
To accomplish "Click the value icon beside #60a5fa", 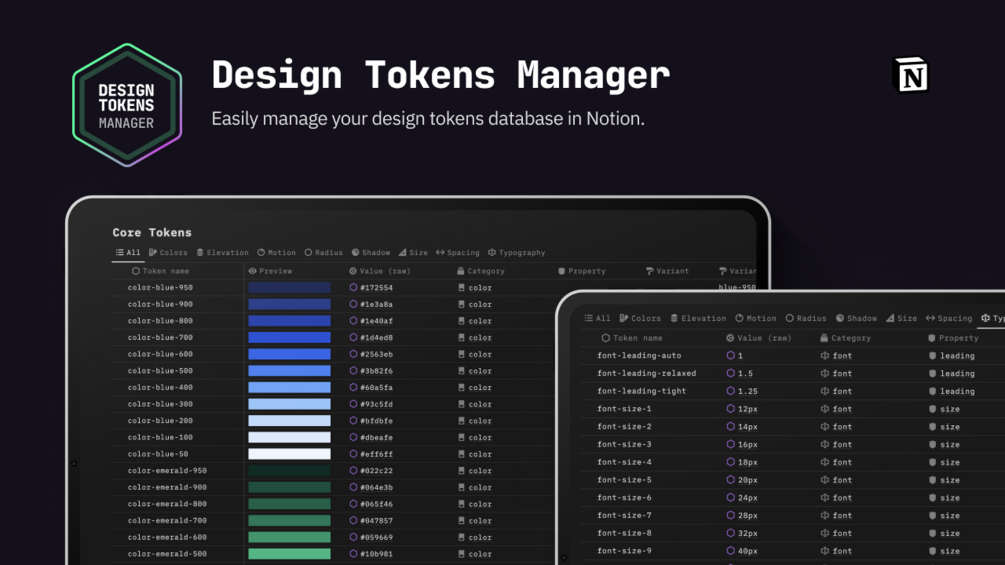I will click(x=353, y=388).
